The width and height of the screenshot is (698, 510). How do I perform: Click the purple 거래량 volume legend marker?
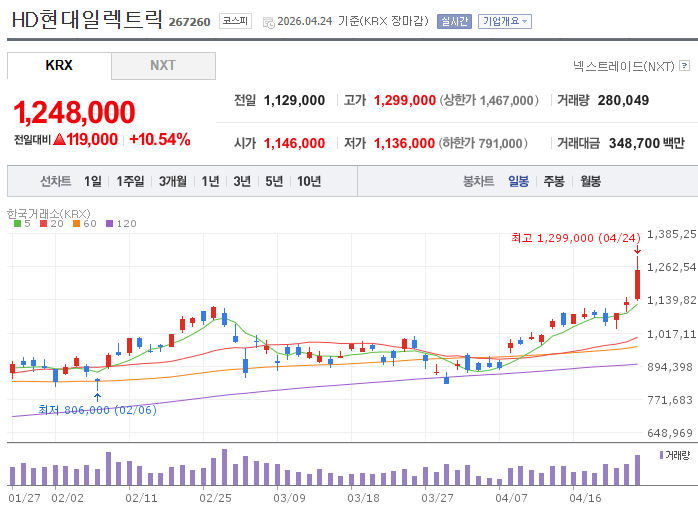click(661, 455)
